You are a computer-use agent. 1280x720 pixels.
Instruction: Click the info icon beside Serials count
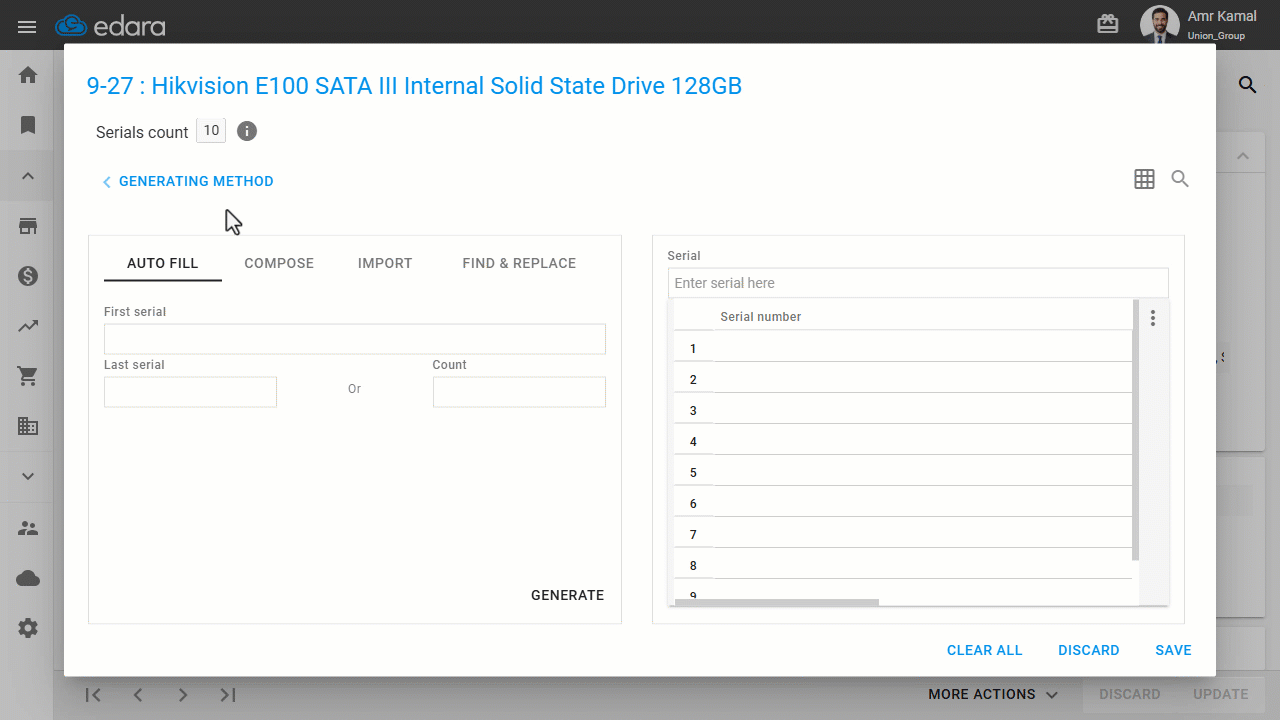pyautogui.click(x=247, y=131)
